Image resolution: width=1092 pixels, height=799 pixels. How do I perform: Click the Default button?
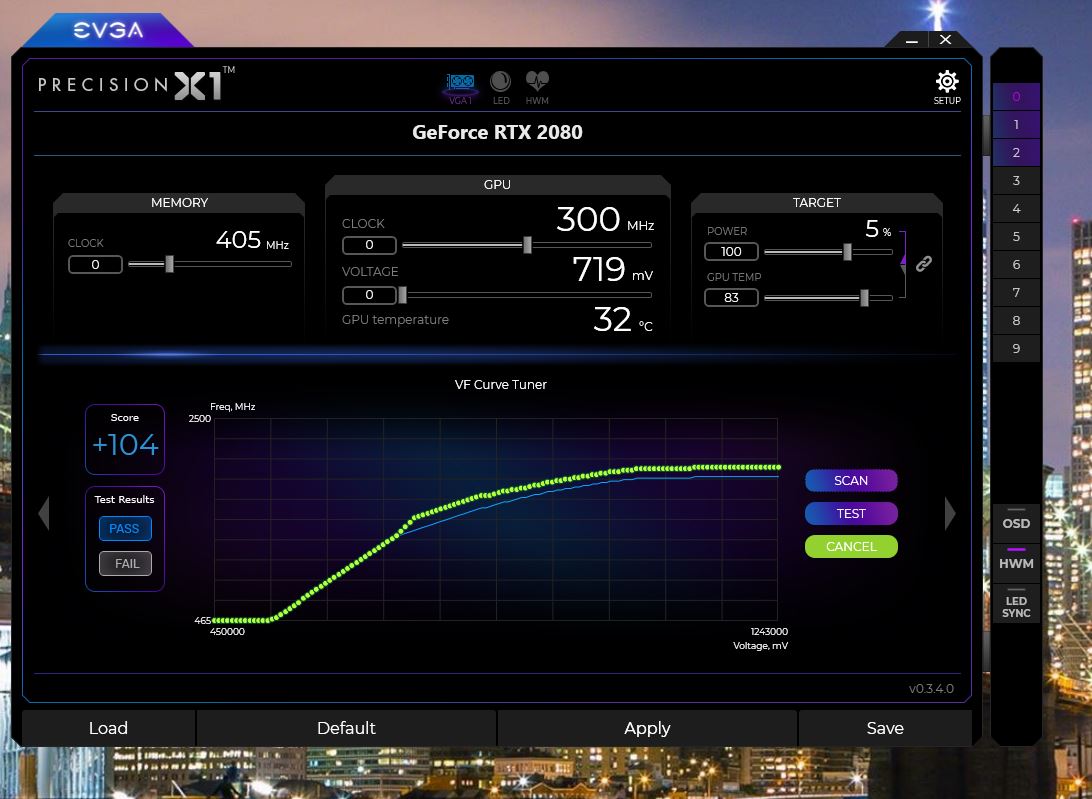pos(346,728)
